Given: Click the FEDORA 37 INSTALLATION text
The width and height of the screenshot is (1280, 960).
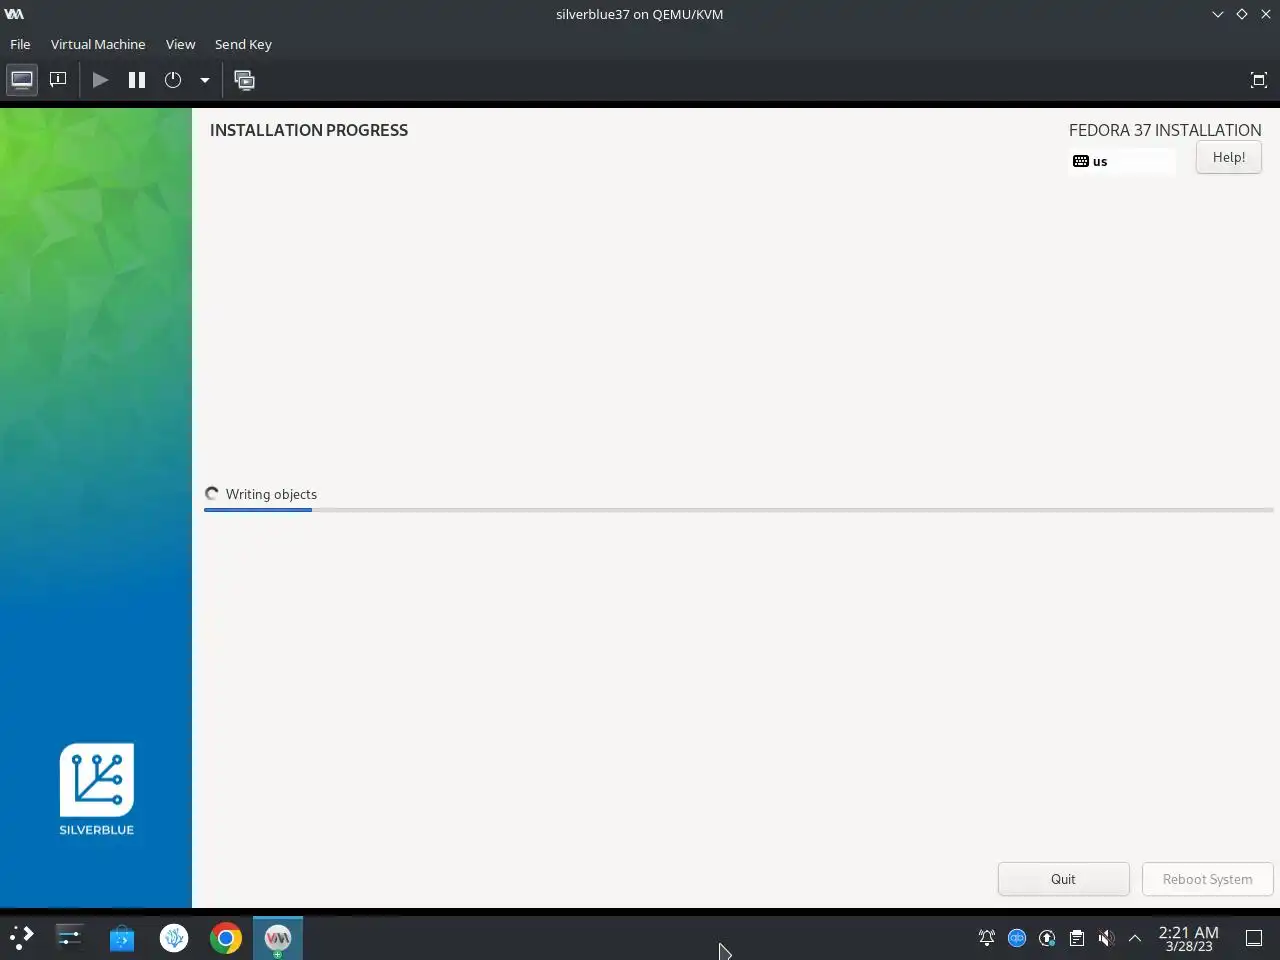Looking at the screenshot, I should coord(1165,130).
